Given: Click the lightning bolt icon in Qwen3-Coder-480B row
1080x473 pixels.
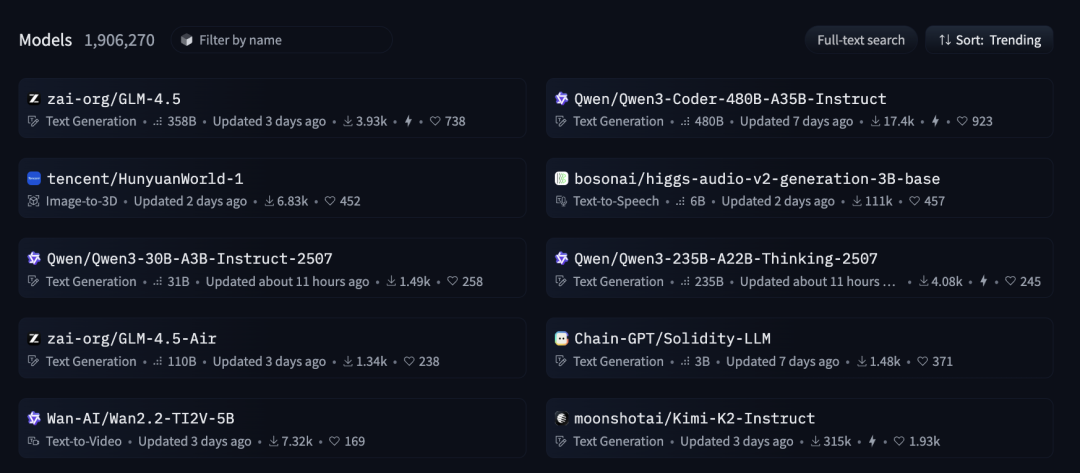Looking at the screenshot, I should [x=935, y=121].
